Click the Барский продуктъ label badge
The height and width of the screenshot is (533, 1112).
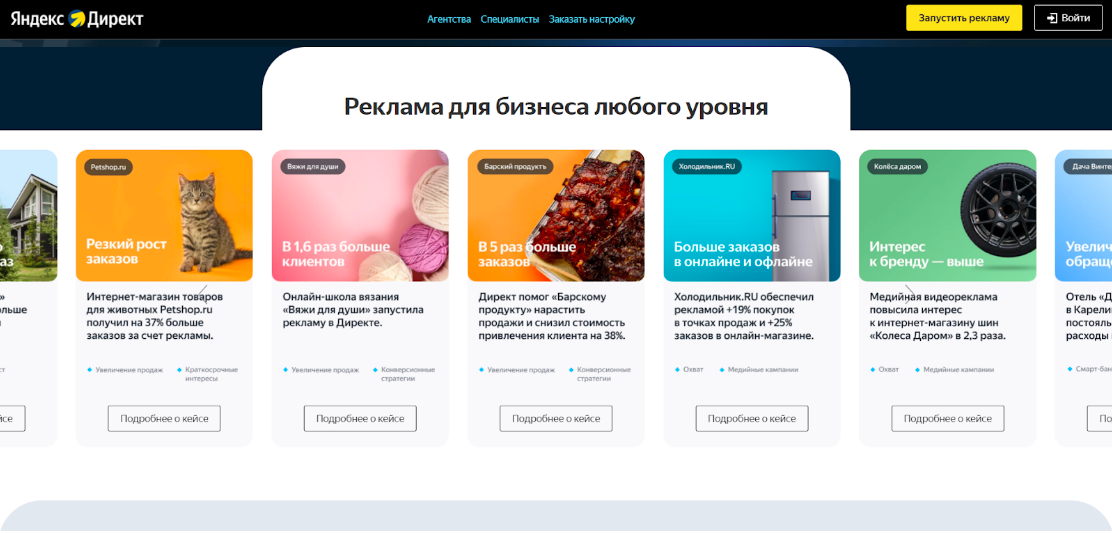coord(514,167)
